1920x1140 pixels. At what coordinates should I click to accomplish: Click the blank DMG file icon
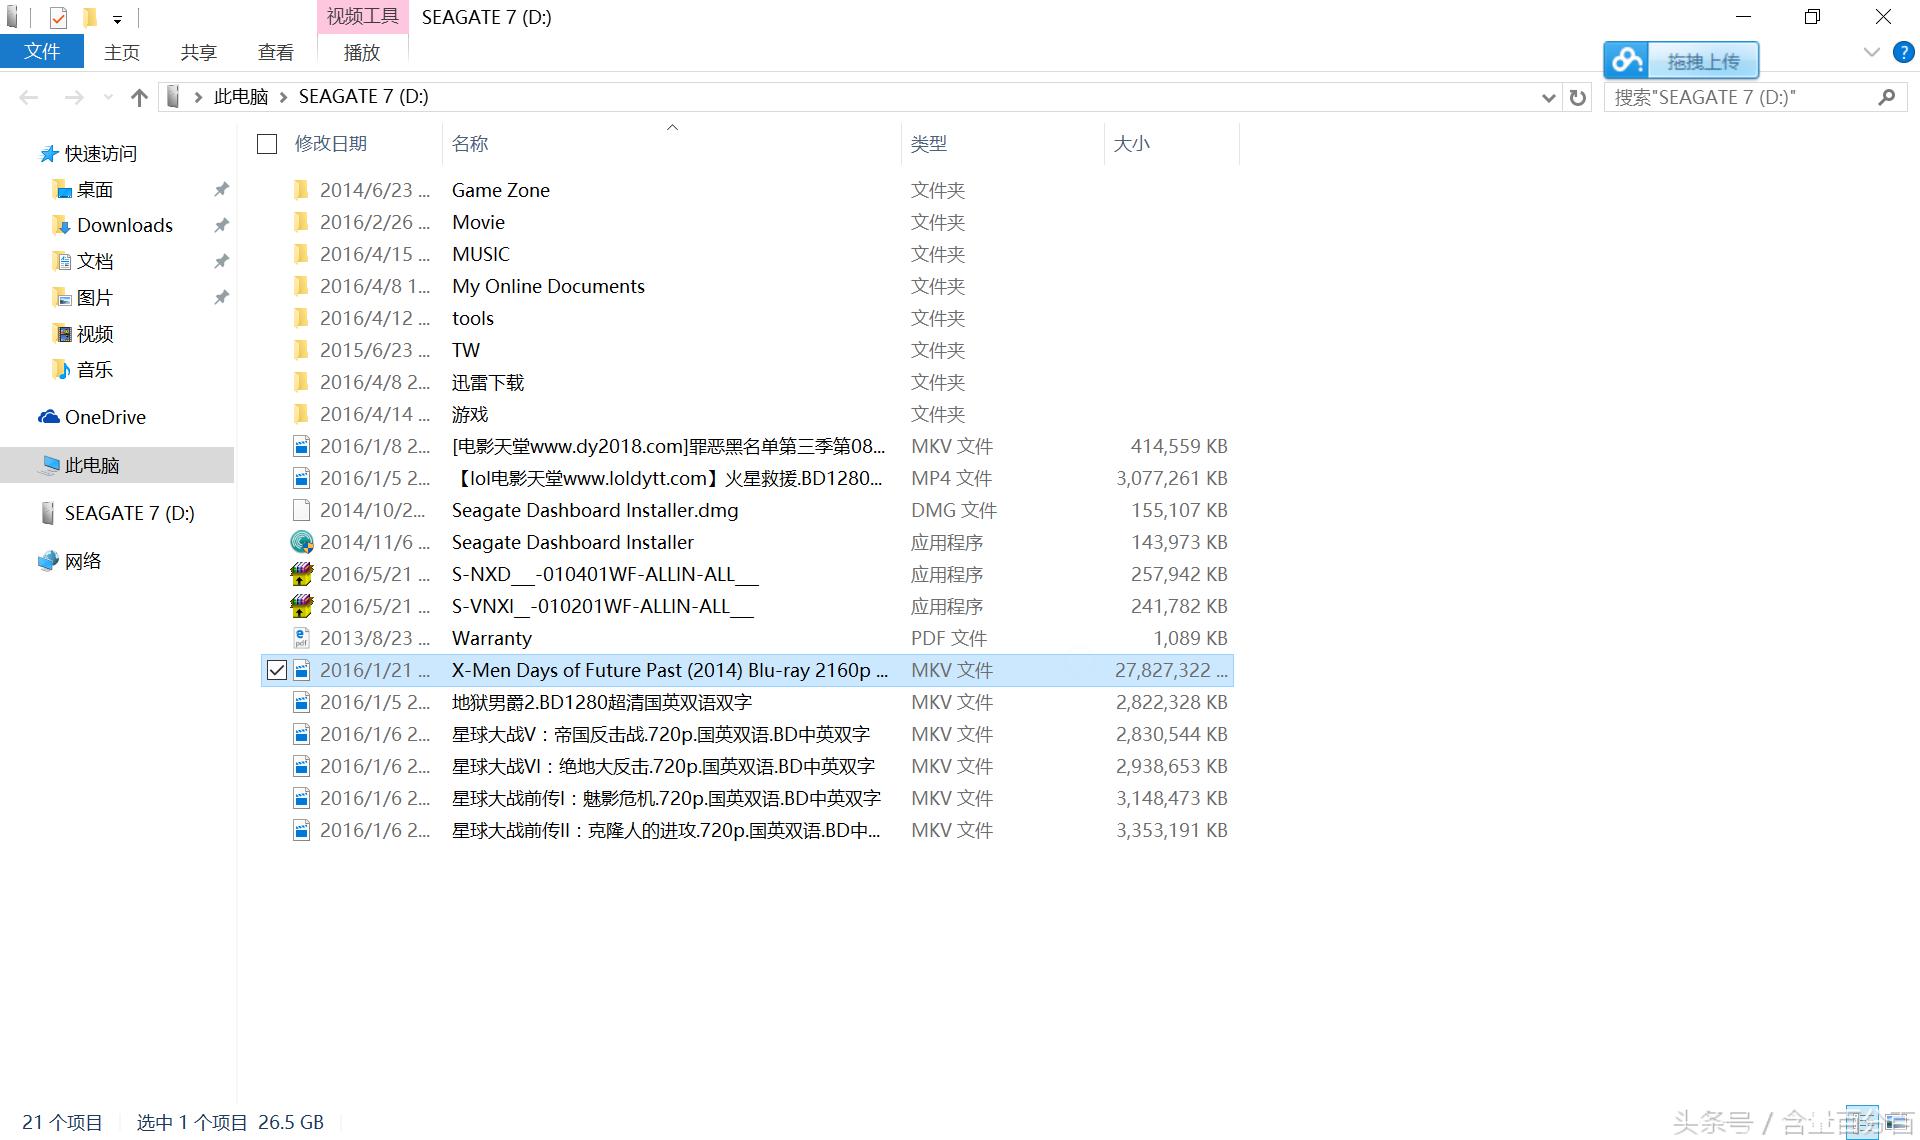coord(301,510)
